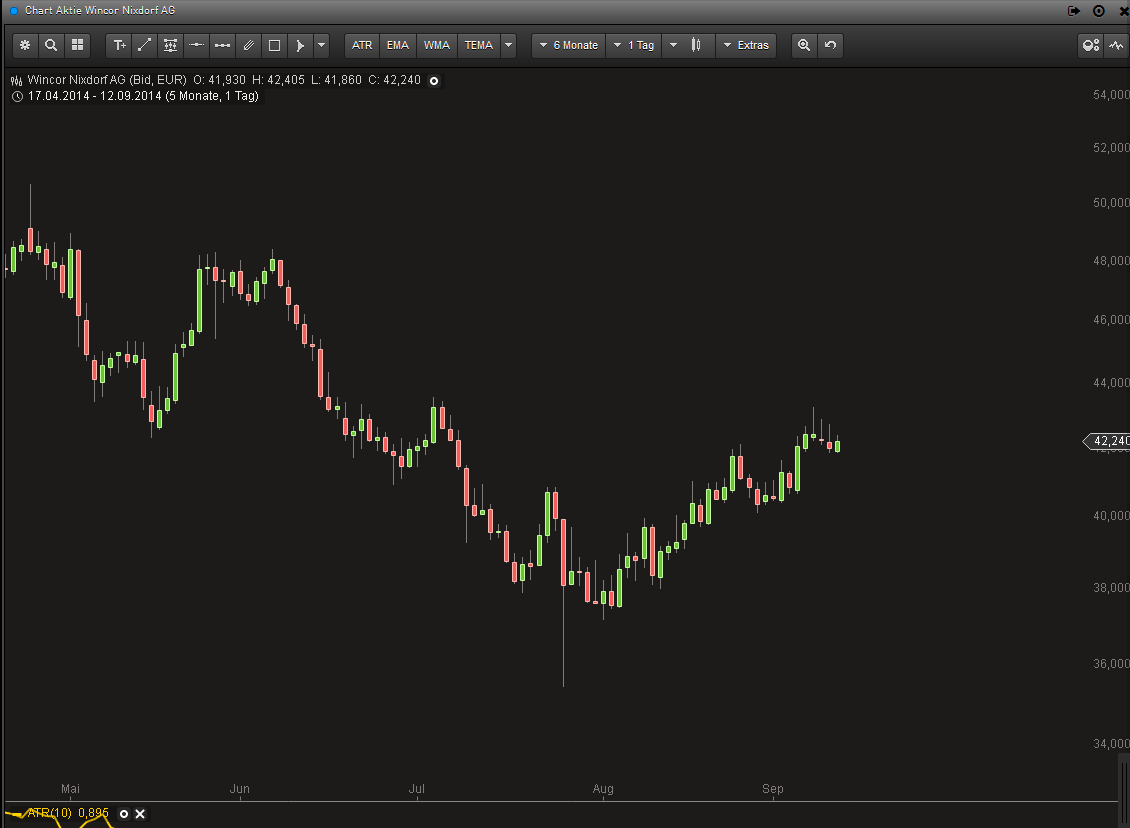Click the zoom-in magnifier icon
Viewport: 1130px width, 828px height.
804,45
